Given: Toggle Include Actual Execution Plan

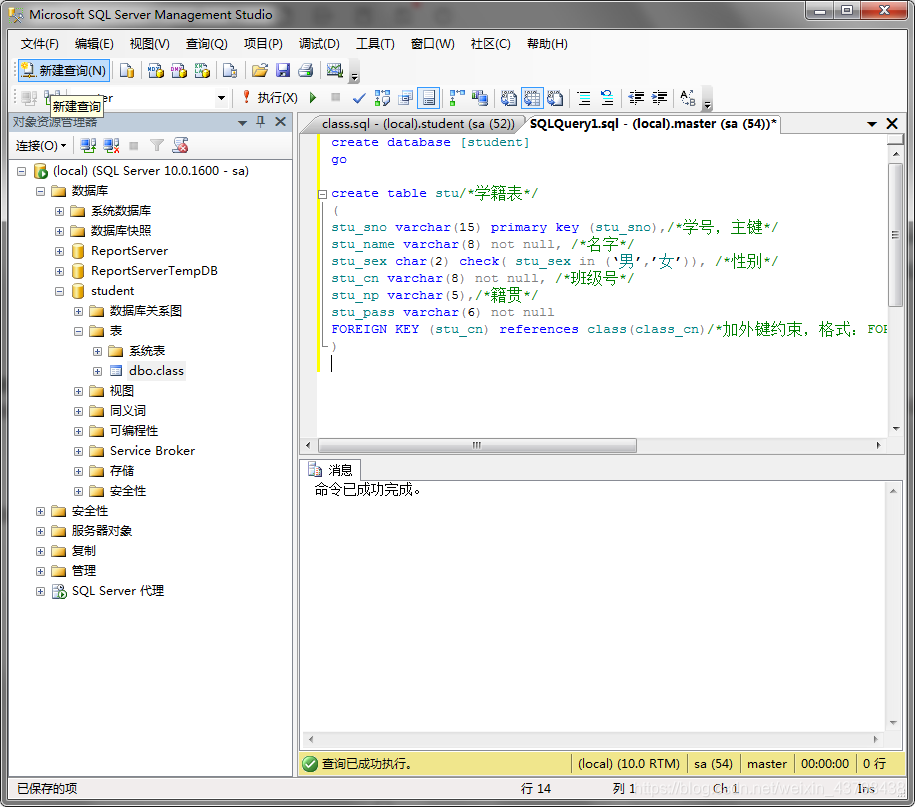Looking at the screenshot, I should (457, 98).
